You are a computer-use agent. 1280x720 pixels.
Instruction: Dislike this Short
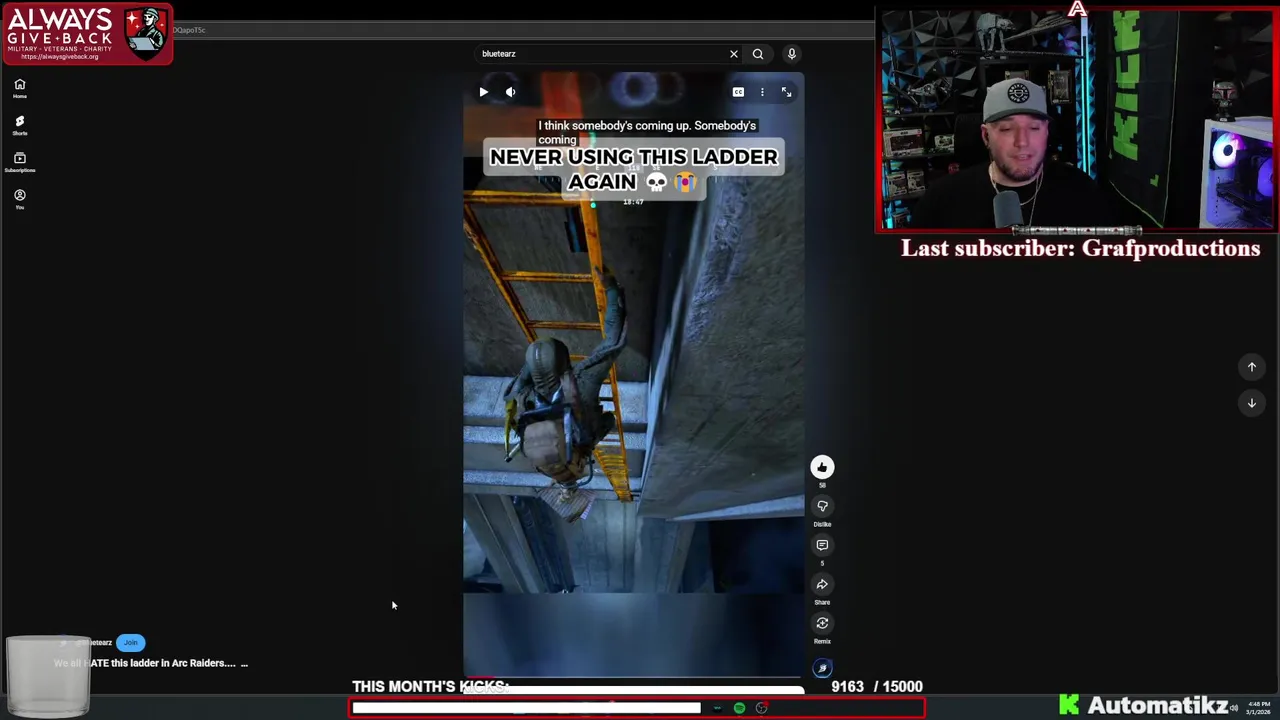coord(822,506)
